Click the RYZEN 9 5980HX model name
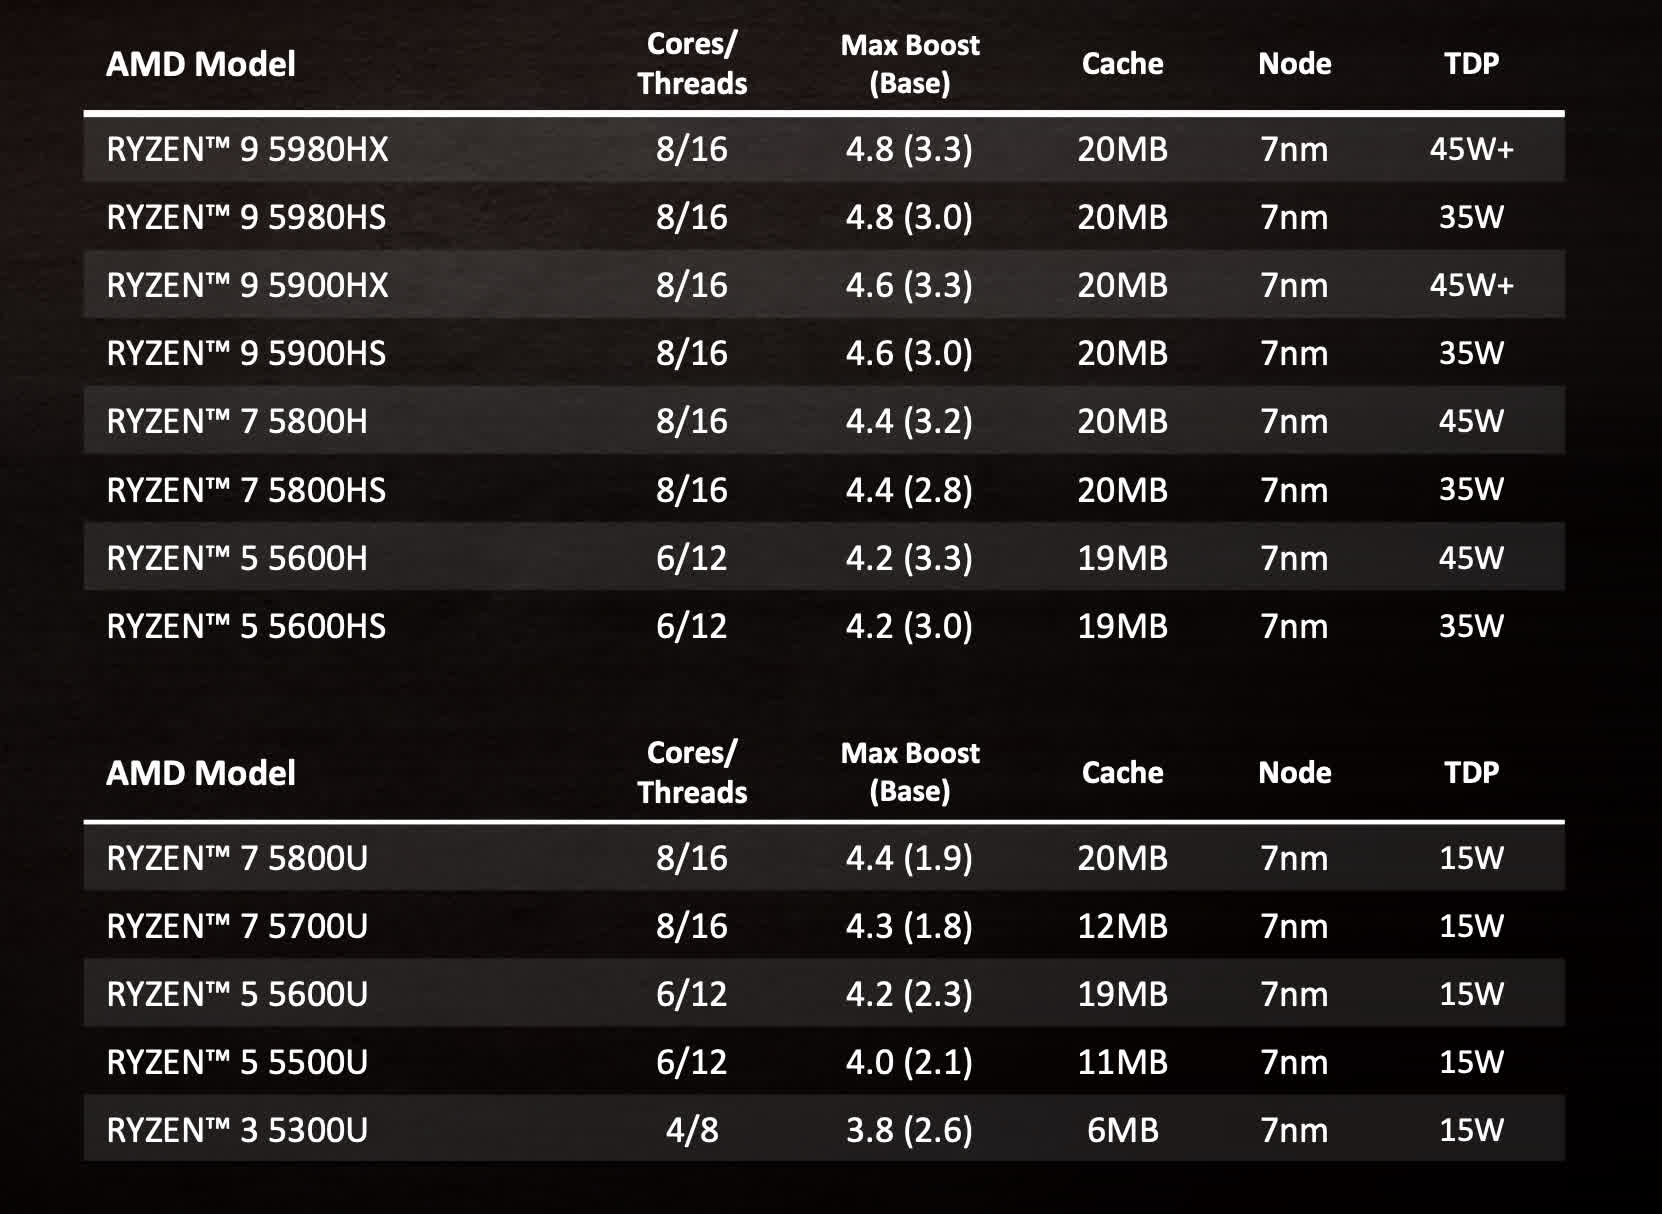This screenshot has width=1662, height=1214. coord(247,149)
